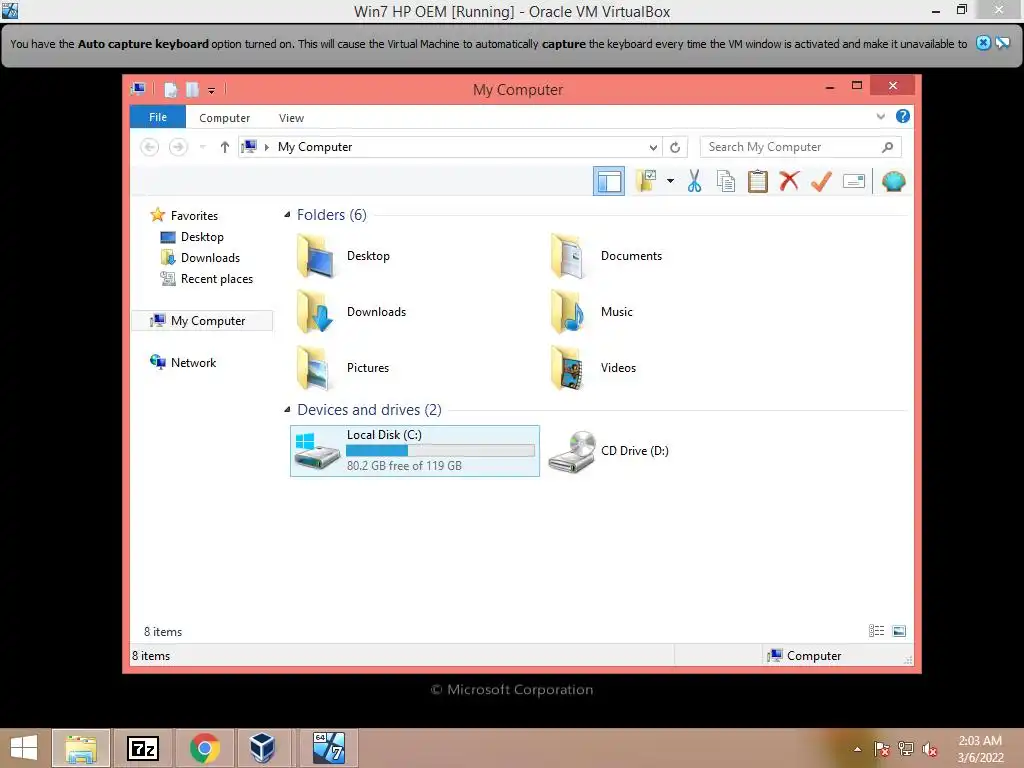Open the folder options toolbar icon
1024x768 pixels.
[x=646, y=181]
